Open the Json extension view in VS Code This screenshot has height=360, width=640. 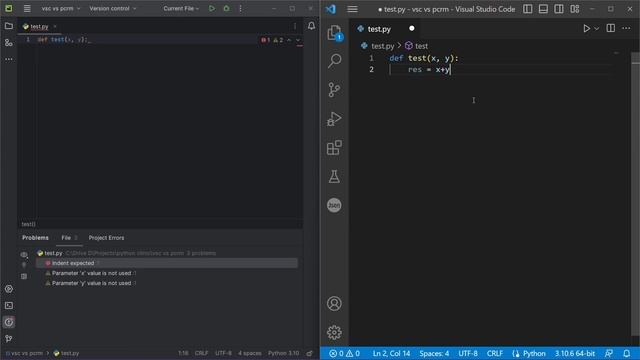pyautogui.click(x=334, y=205)
